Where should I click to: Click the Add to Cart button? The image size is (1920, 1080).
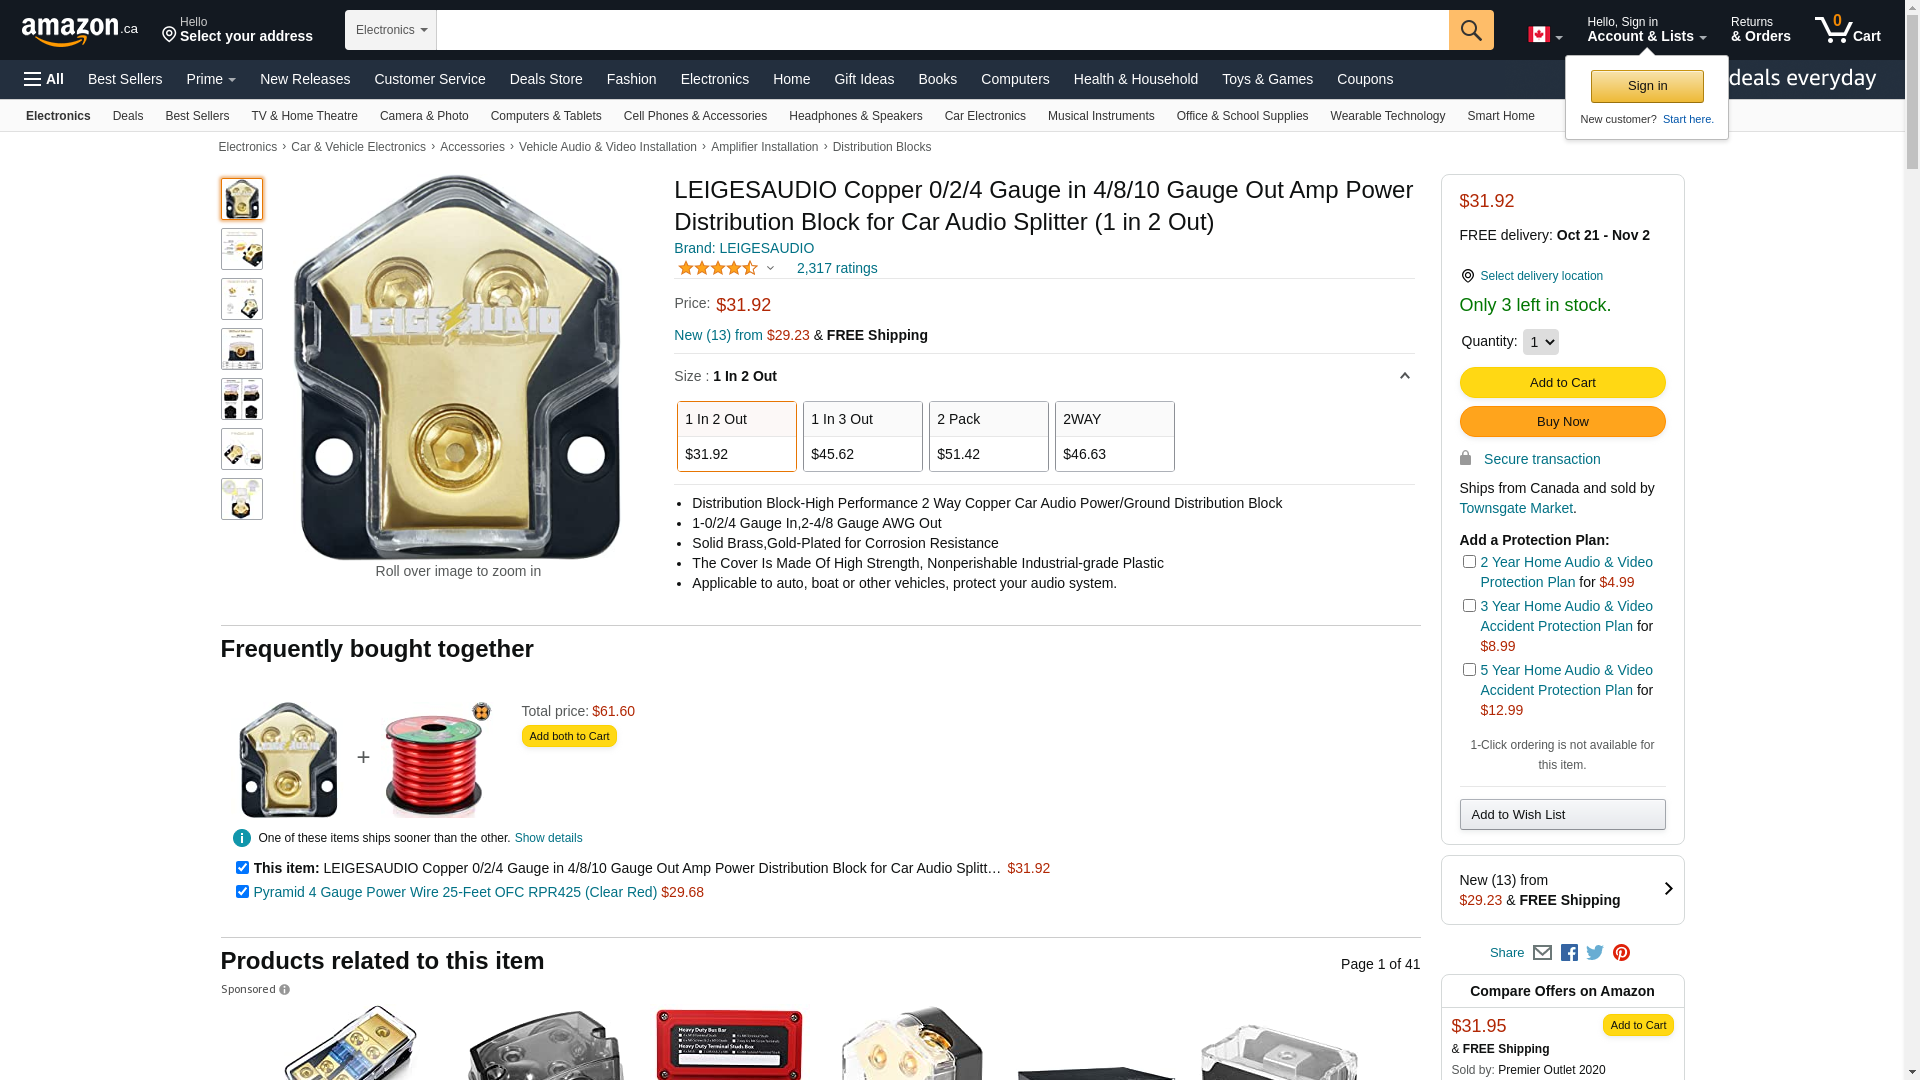(x=1562, y=383)
